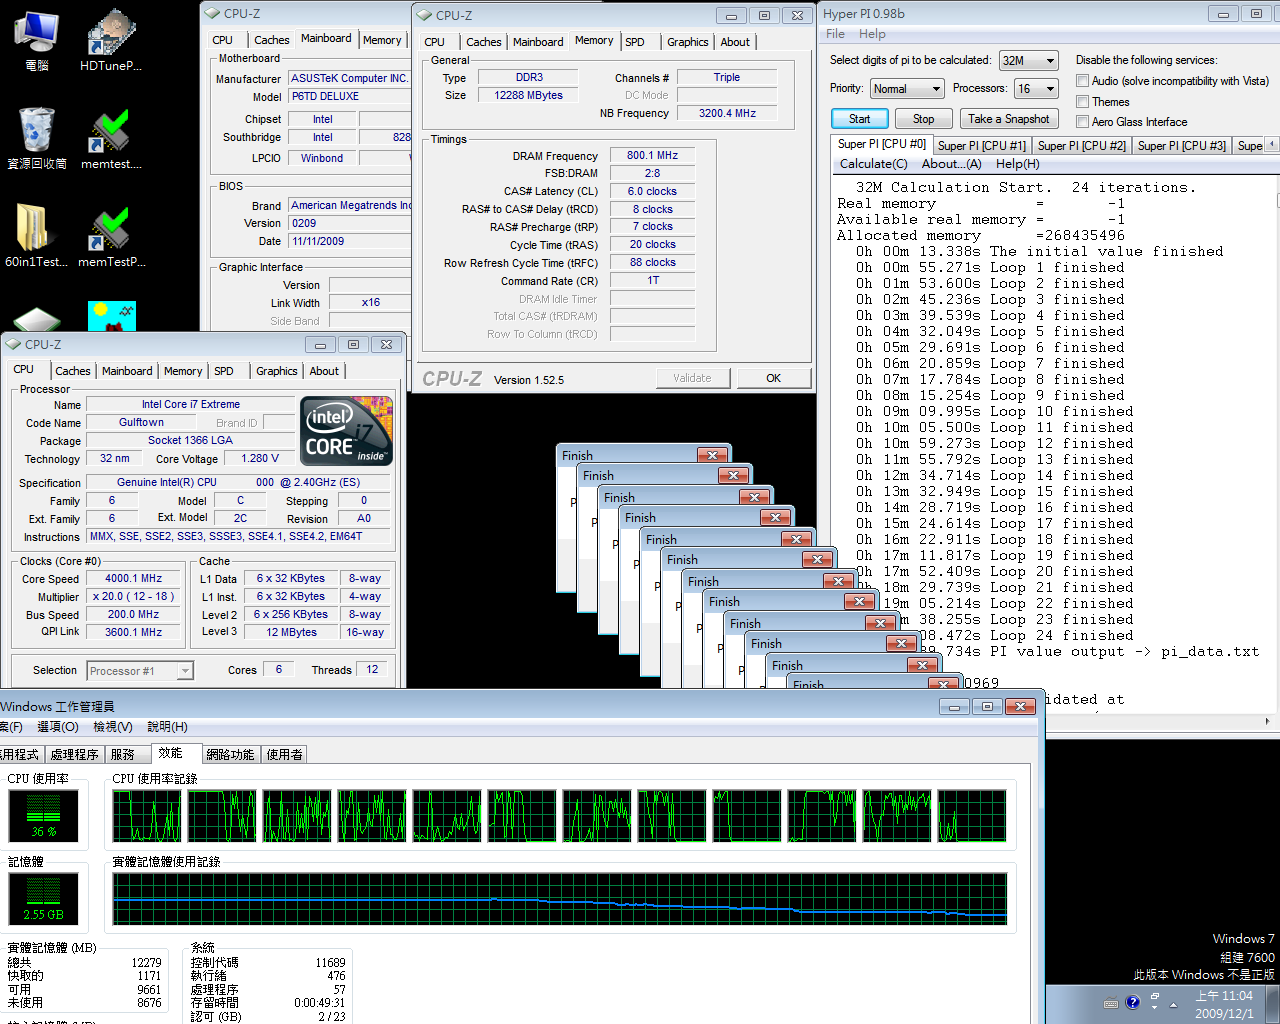Click the blue help question-mark tray icon
The height and width of the screenshot is (1024, 1280).
(1132, 1002)
